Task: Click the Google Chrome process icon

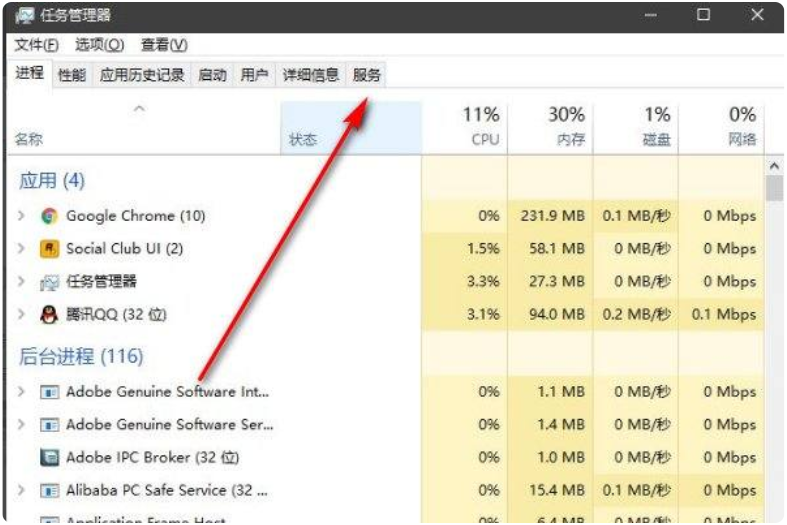Action: 49,216
